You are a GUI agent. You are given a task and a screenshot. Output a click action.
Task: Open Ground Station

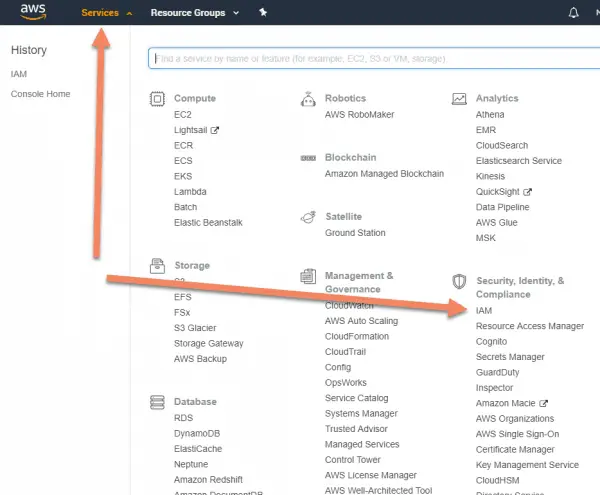tap(355, 233)
